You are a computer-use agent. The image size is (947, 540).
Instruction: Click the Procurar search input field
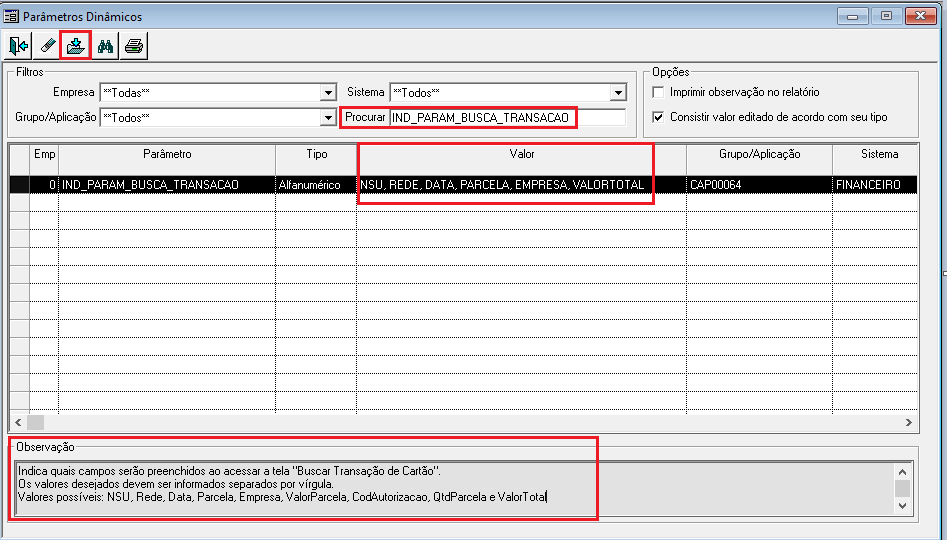(507, 118)
